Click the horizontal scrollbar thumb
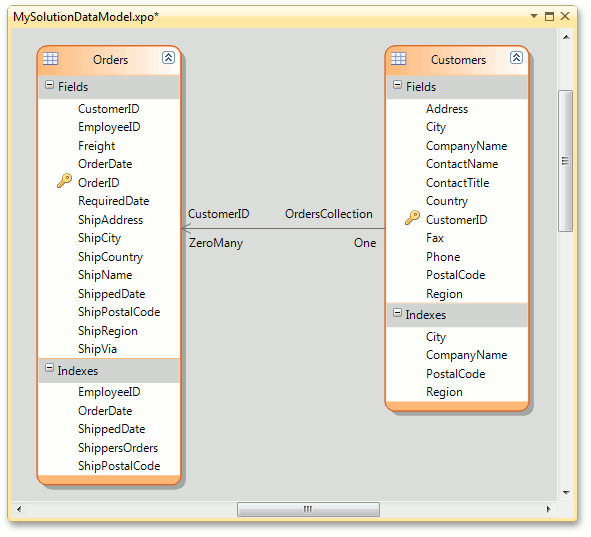This screenshot has height=537, width=591. pos(308,509)
